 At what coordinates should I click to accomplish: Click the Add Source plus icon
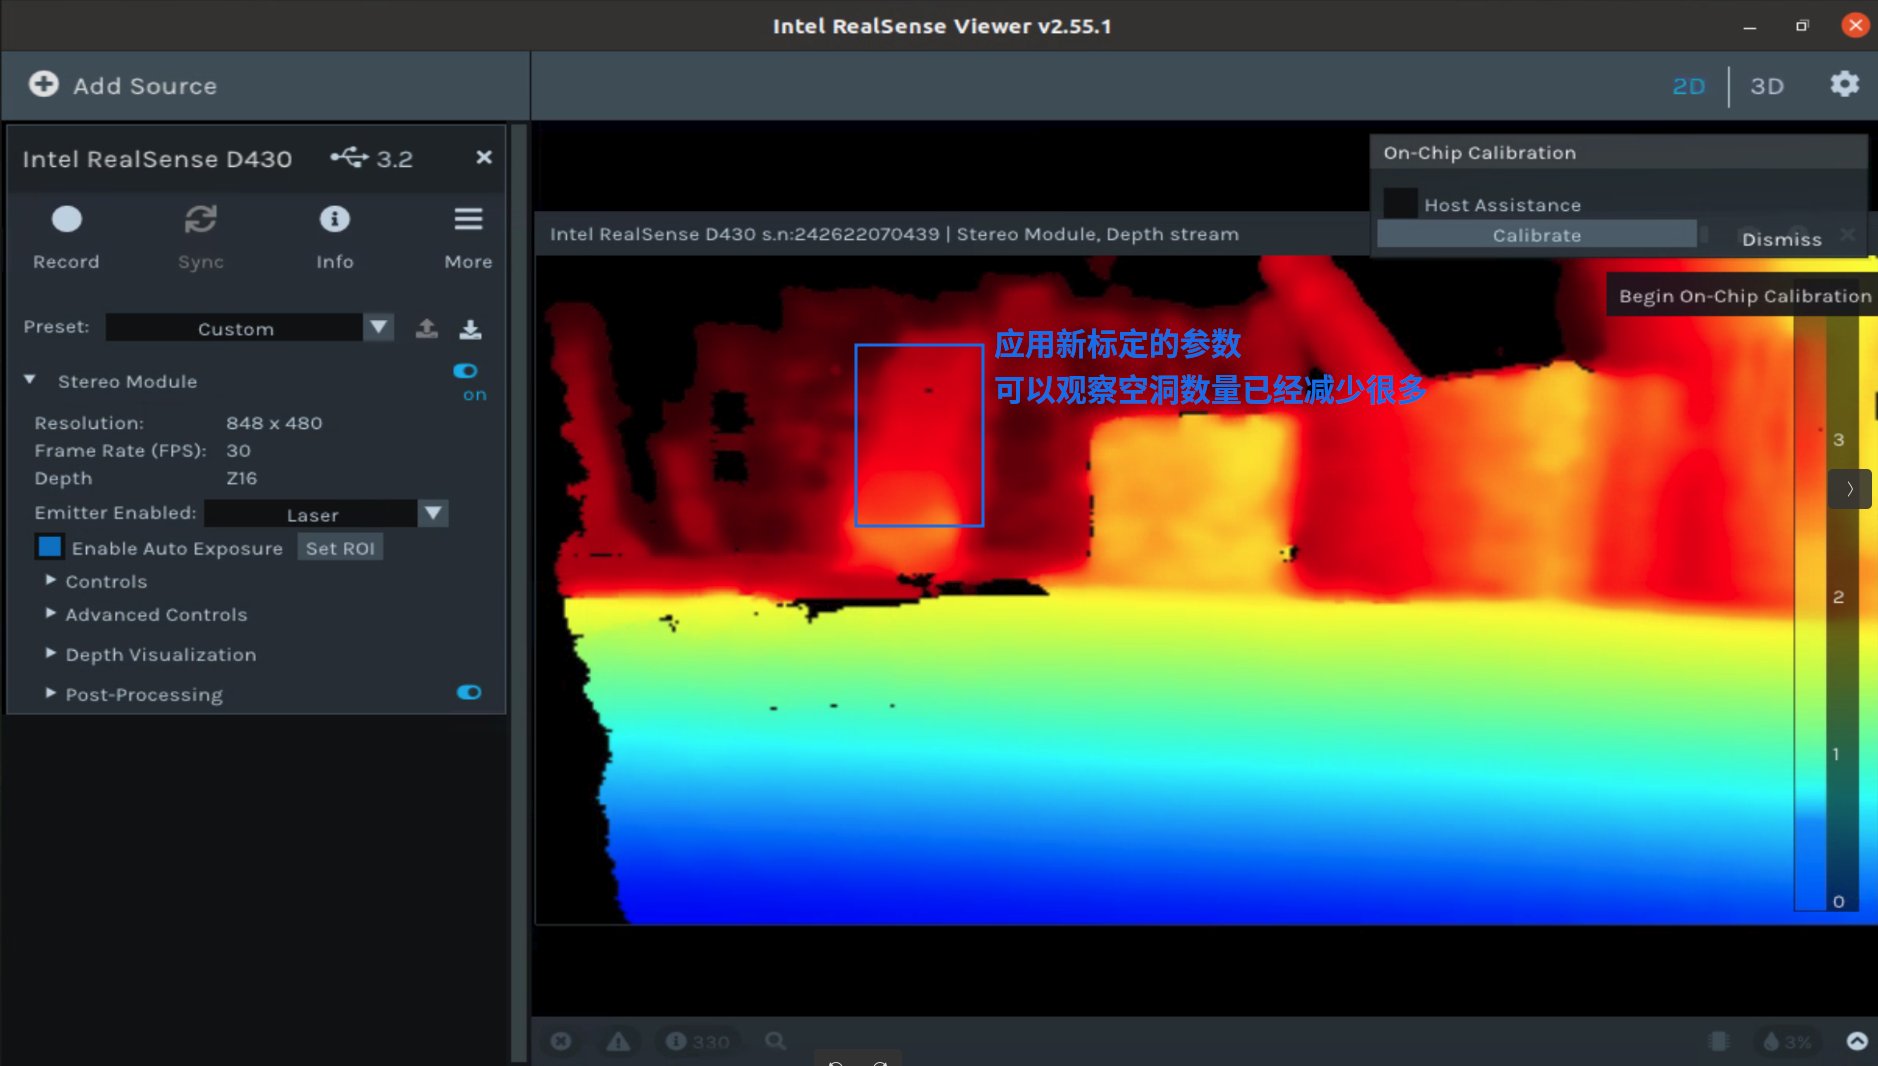pyautogui.click(x=43, y=84)
